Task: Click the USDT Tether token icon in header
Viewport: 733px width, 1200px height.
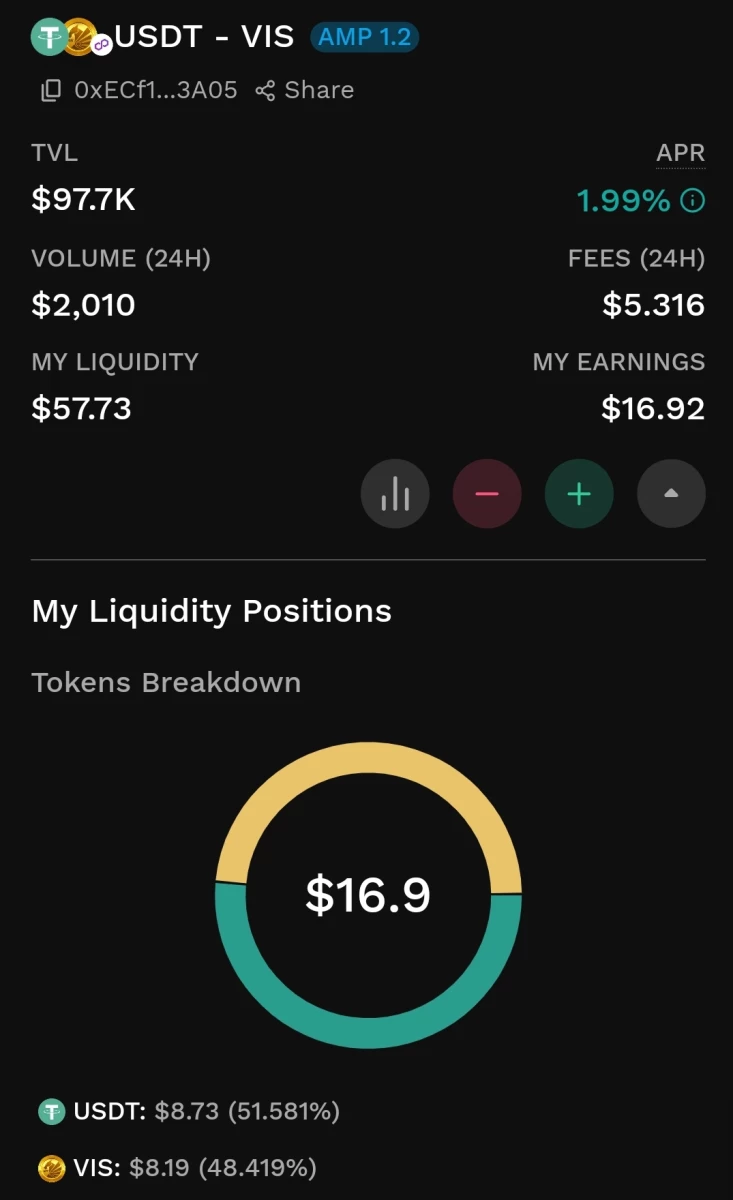Action: pyautogui.click(x=48, y=37)
